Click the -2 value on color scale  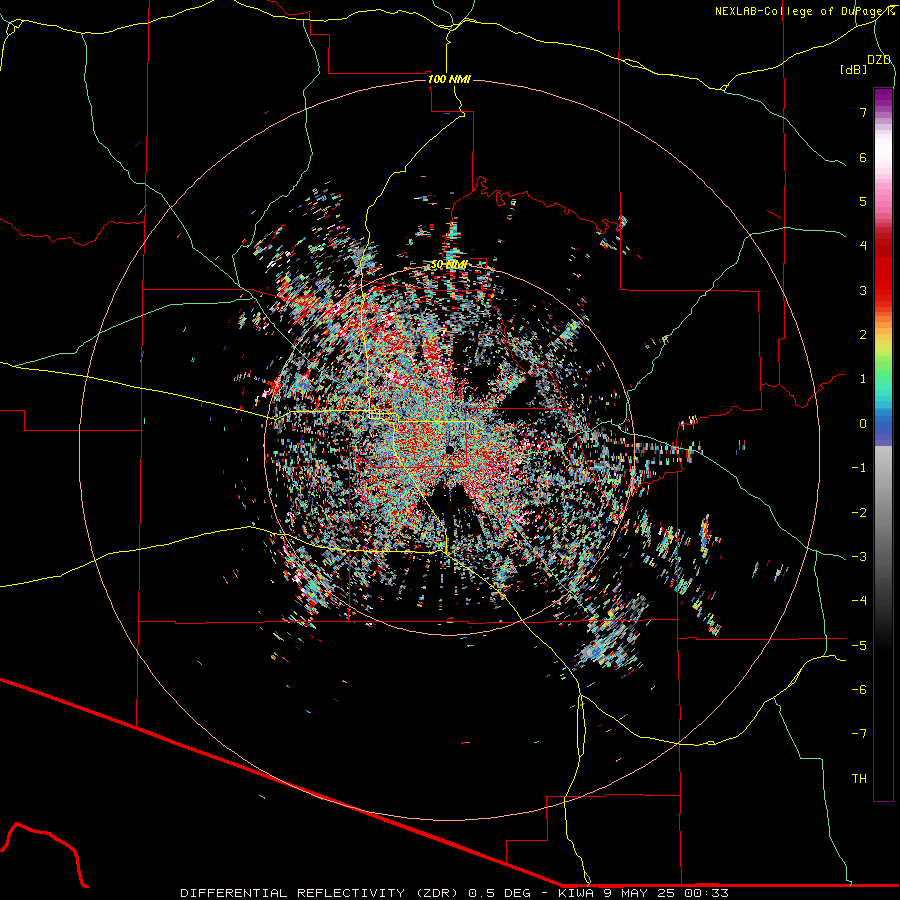pos(859,512)
